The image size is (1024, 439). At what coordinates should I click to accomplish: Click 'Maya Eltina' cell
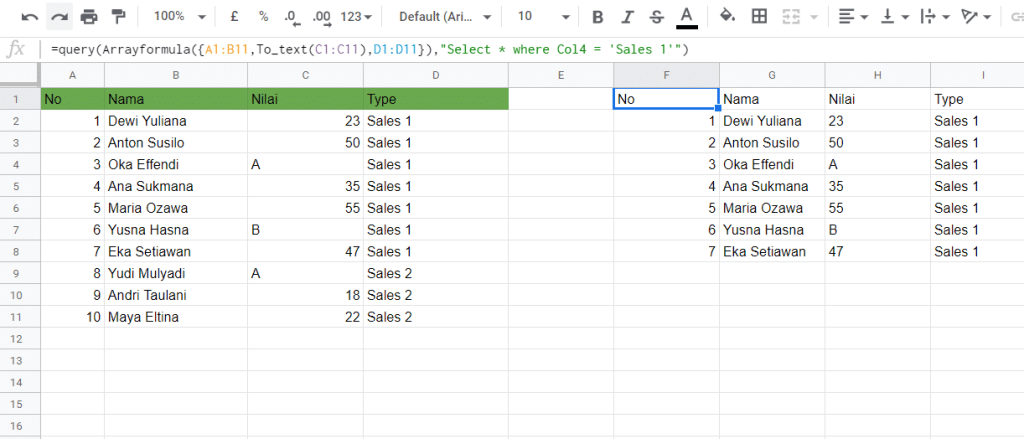[x=176, y=317]
